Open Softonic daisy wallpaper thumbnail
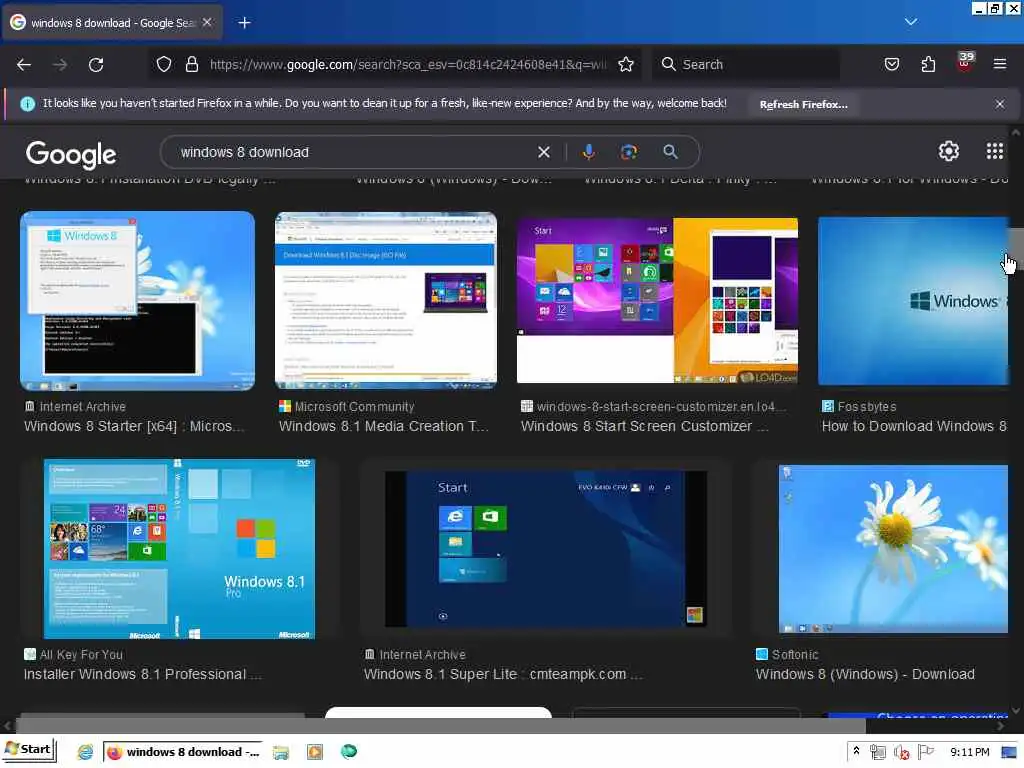1024x768 pixels. [x=893, y=549]
